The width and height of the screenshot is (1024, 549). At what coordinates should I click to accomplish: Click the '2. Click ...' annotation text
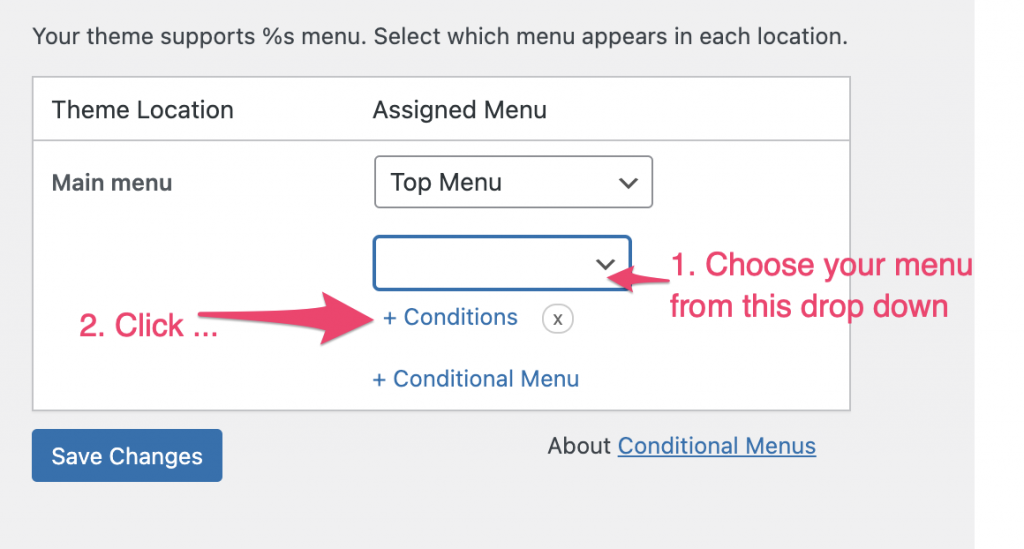coord(148,325)
